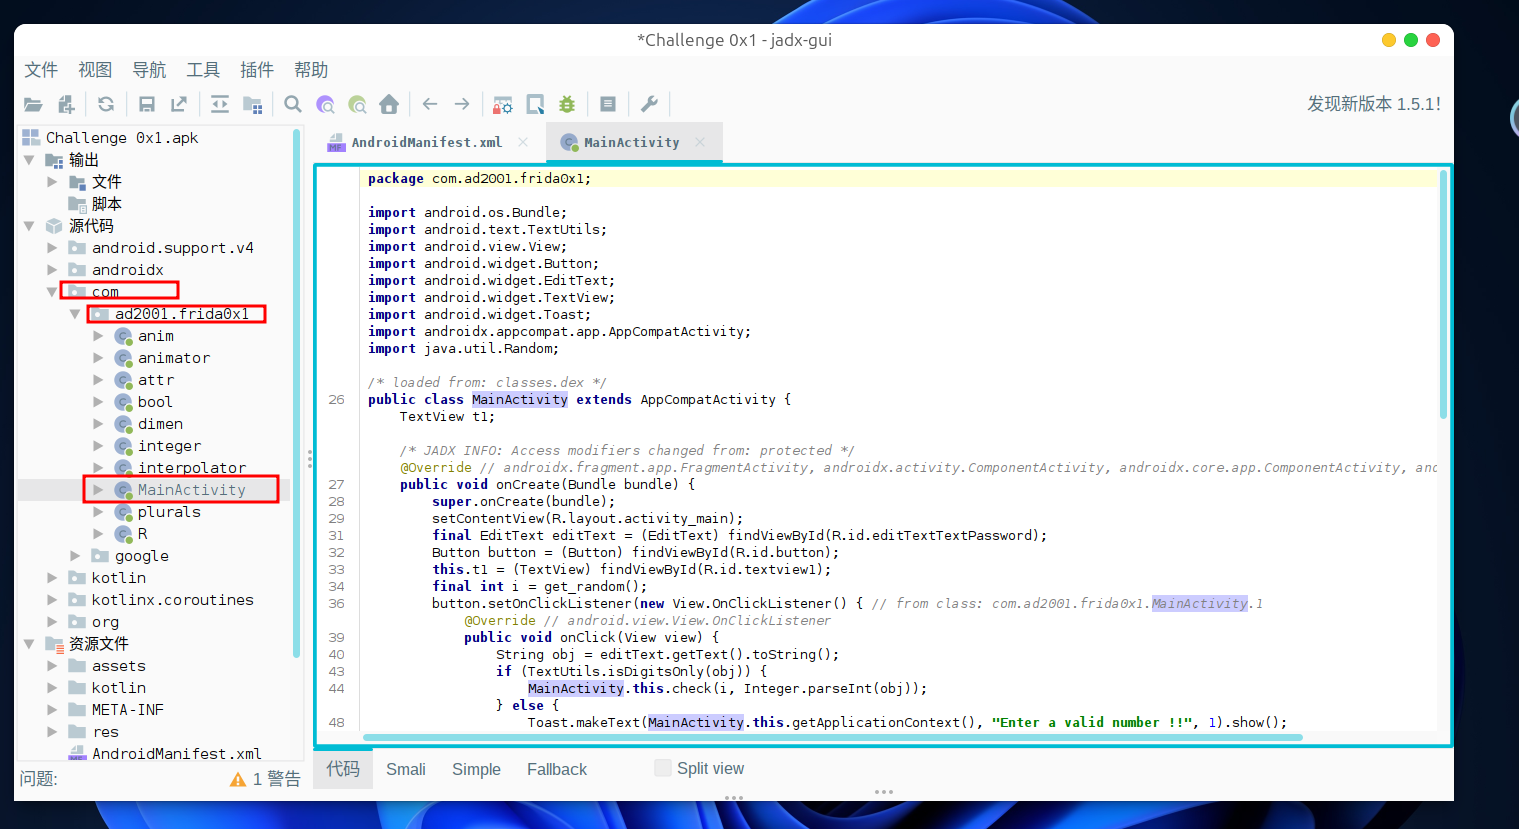The image size is (1519, 829).
Task: Open text search with magnifier icon
Action: [x=293, y=104]
